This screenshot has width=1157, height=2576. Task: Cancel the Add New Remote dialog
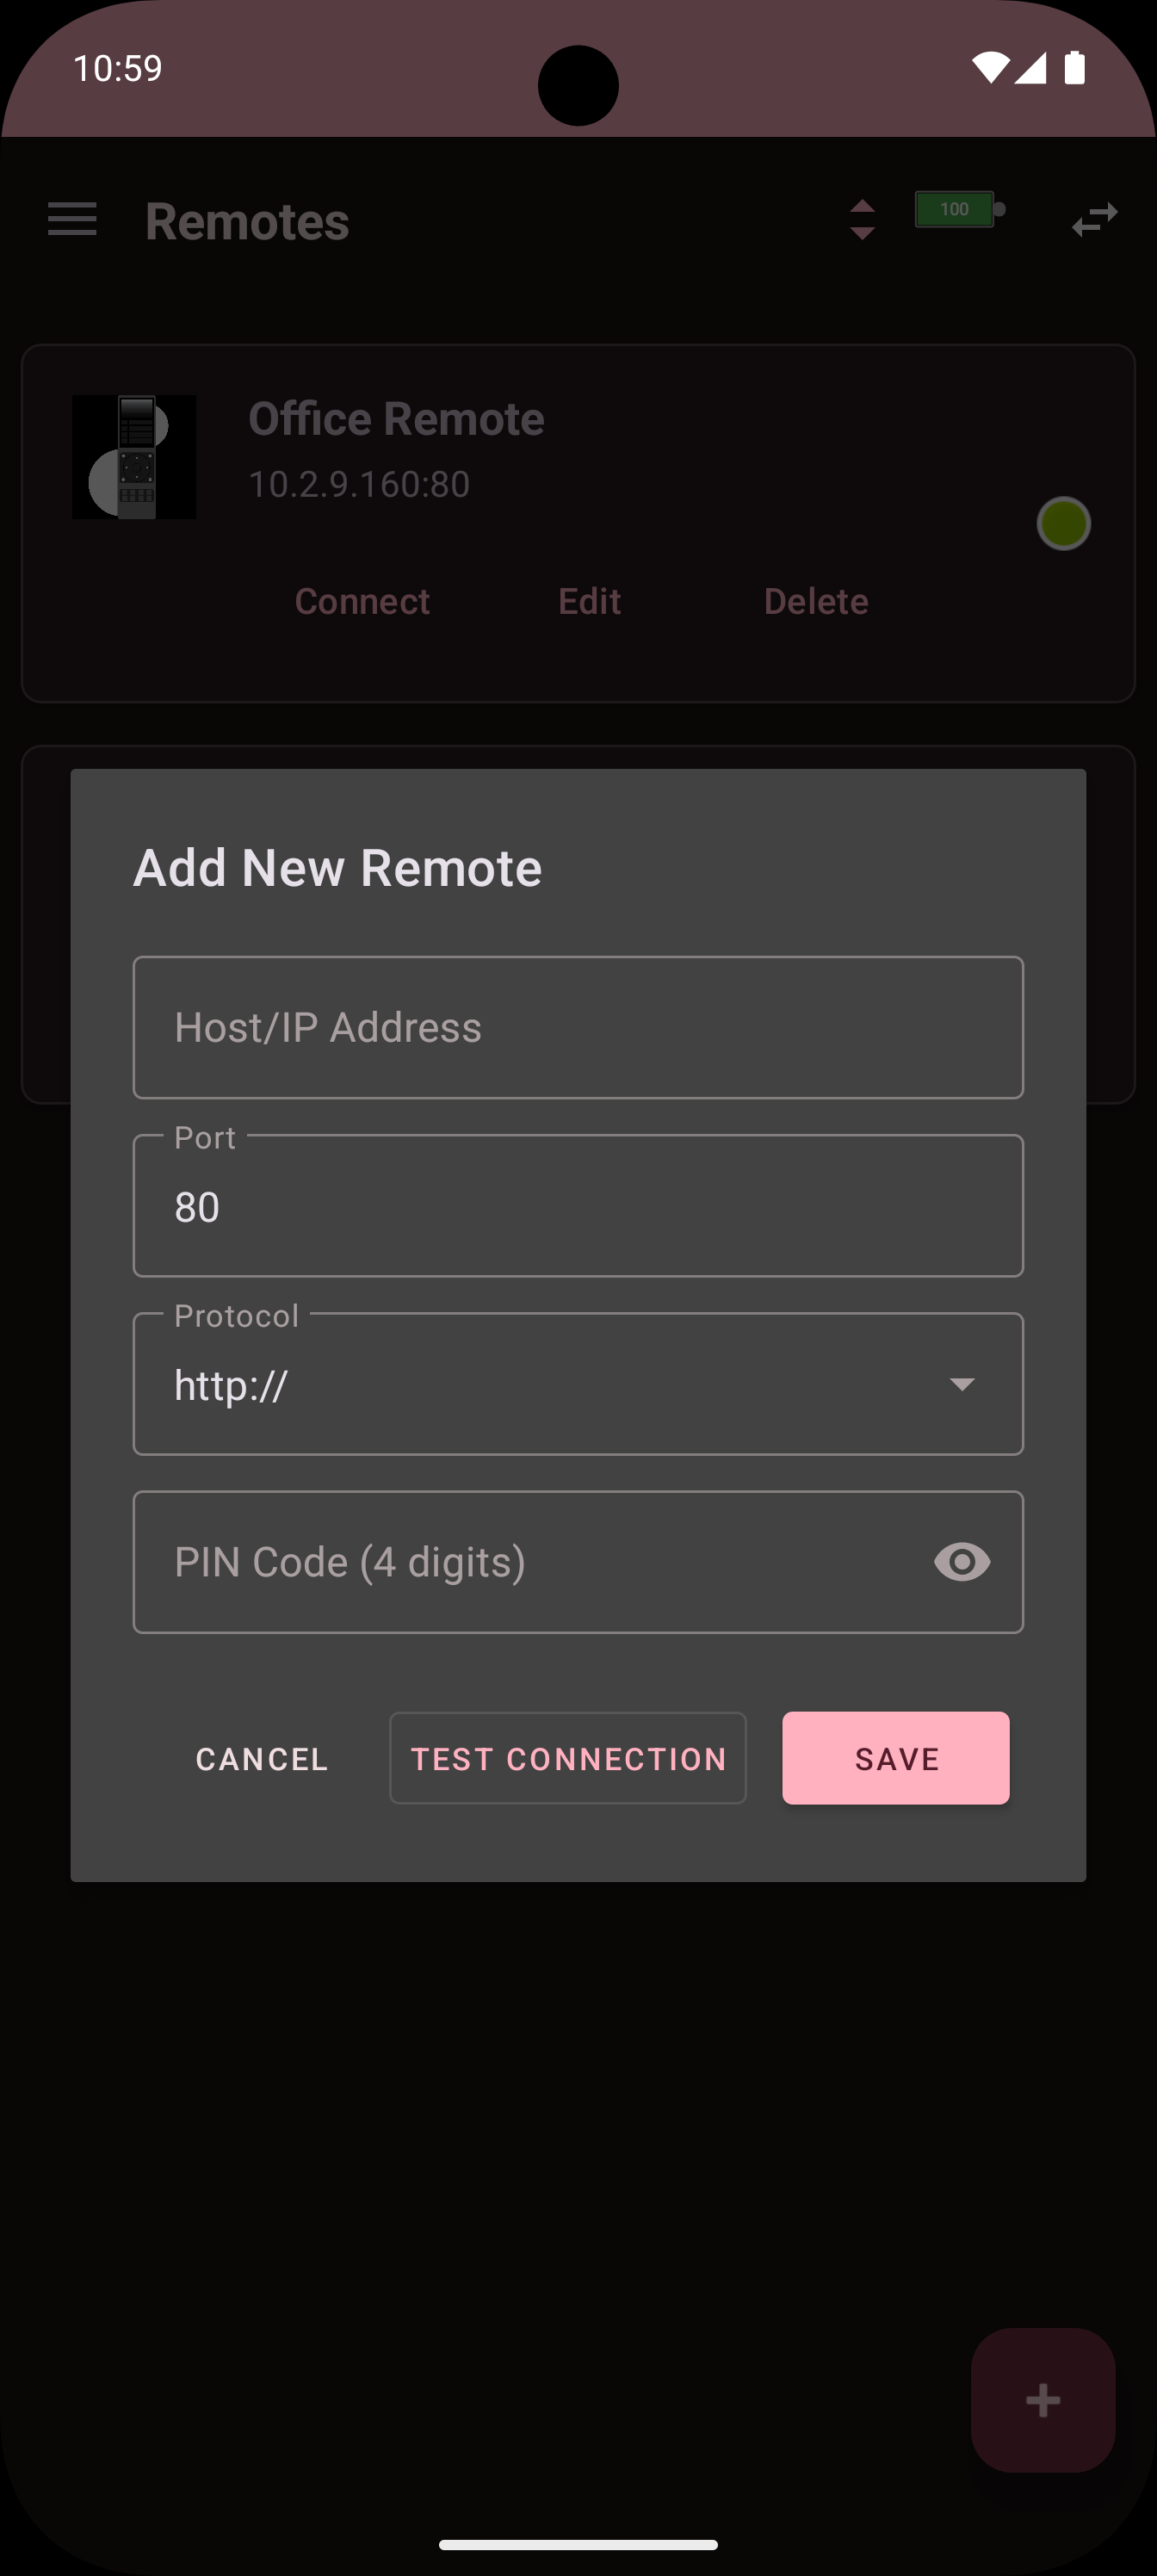coord(262,1759)
